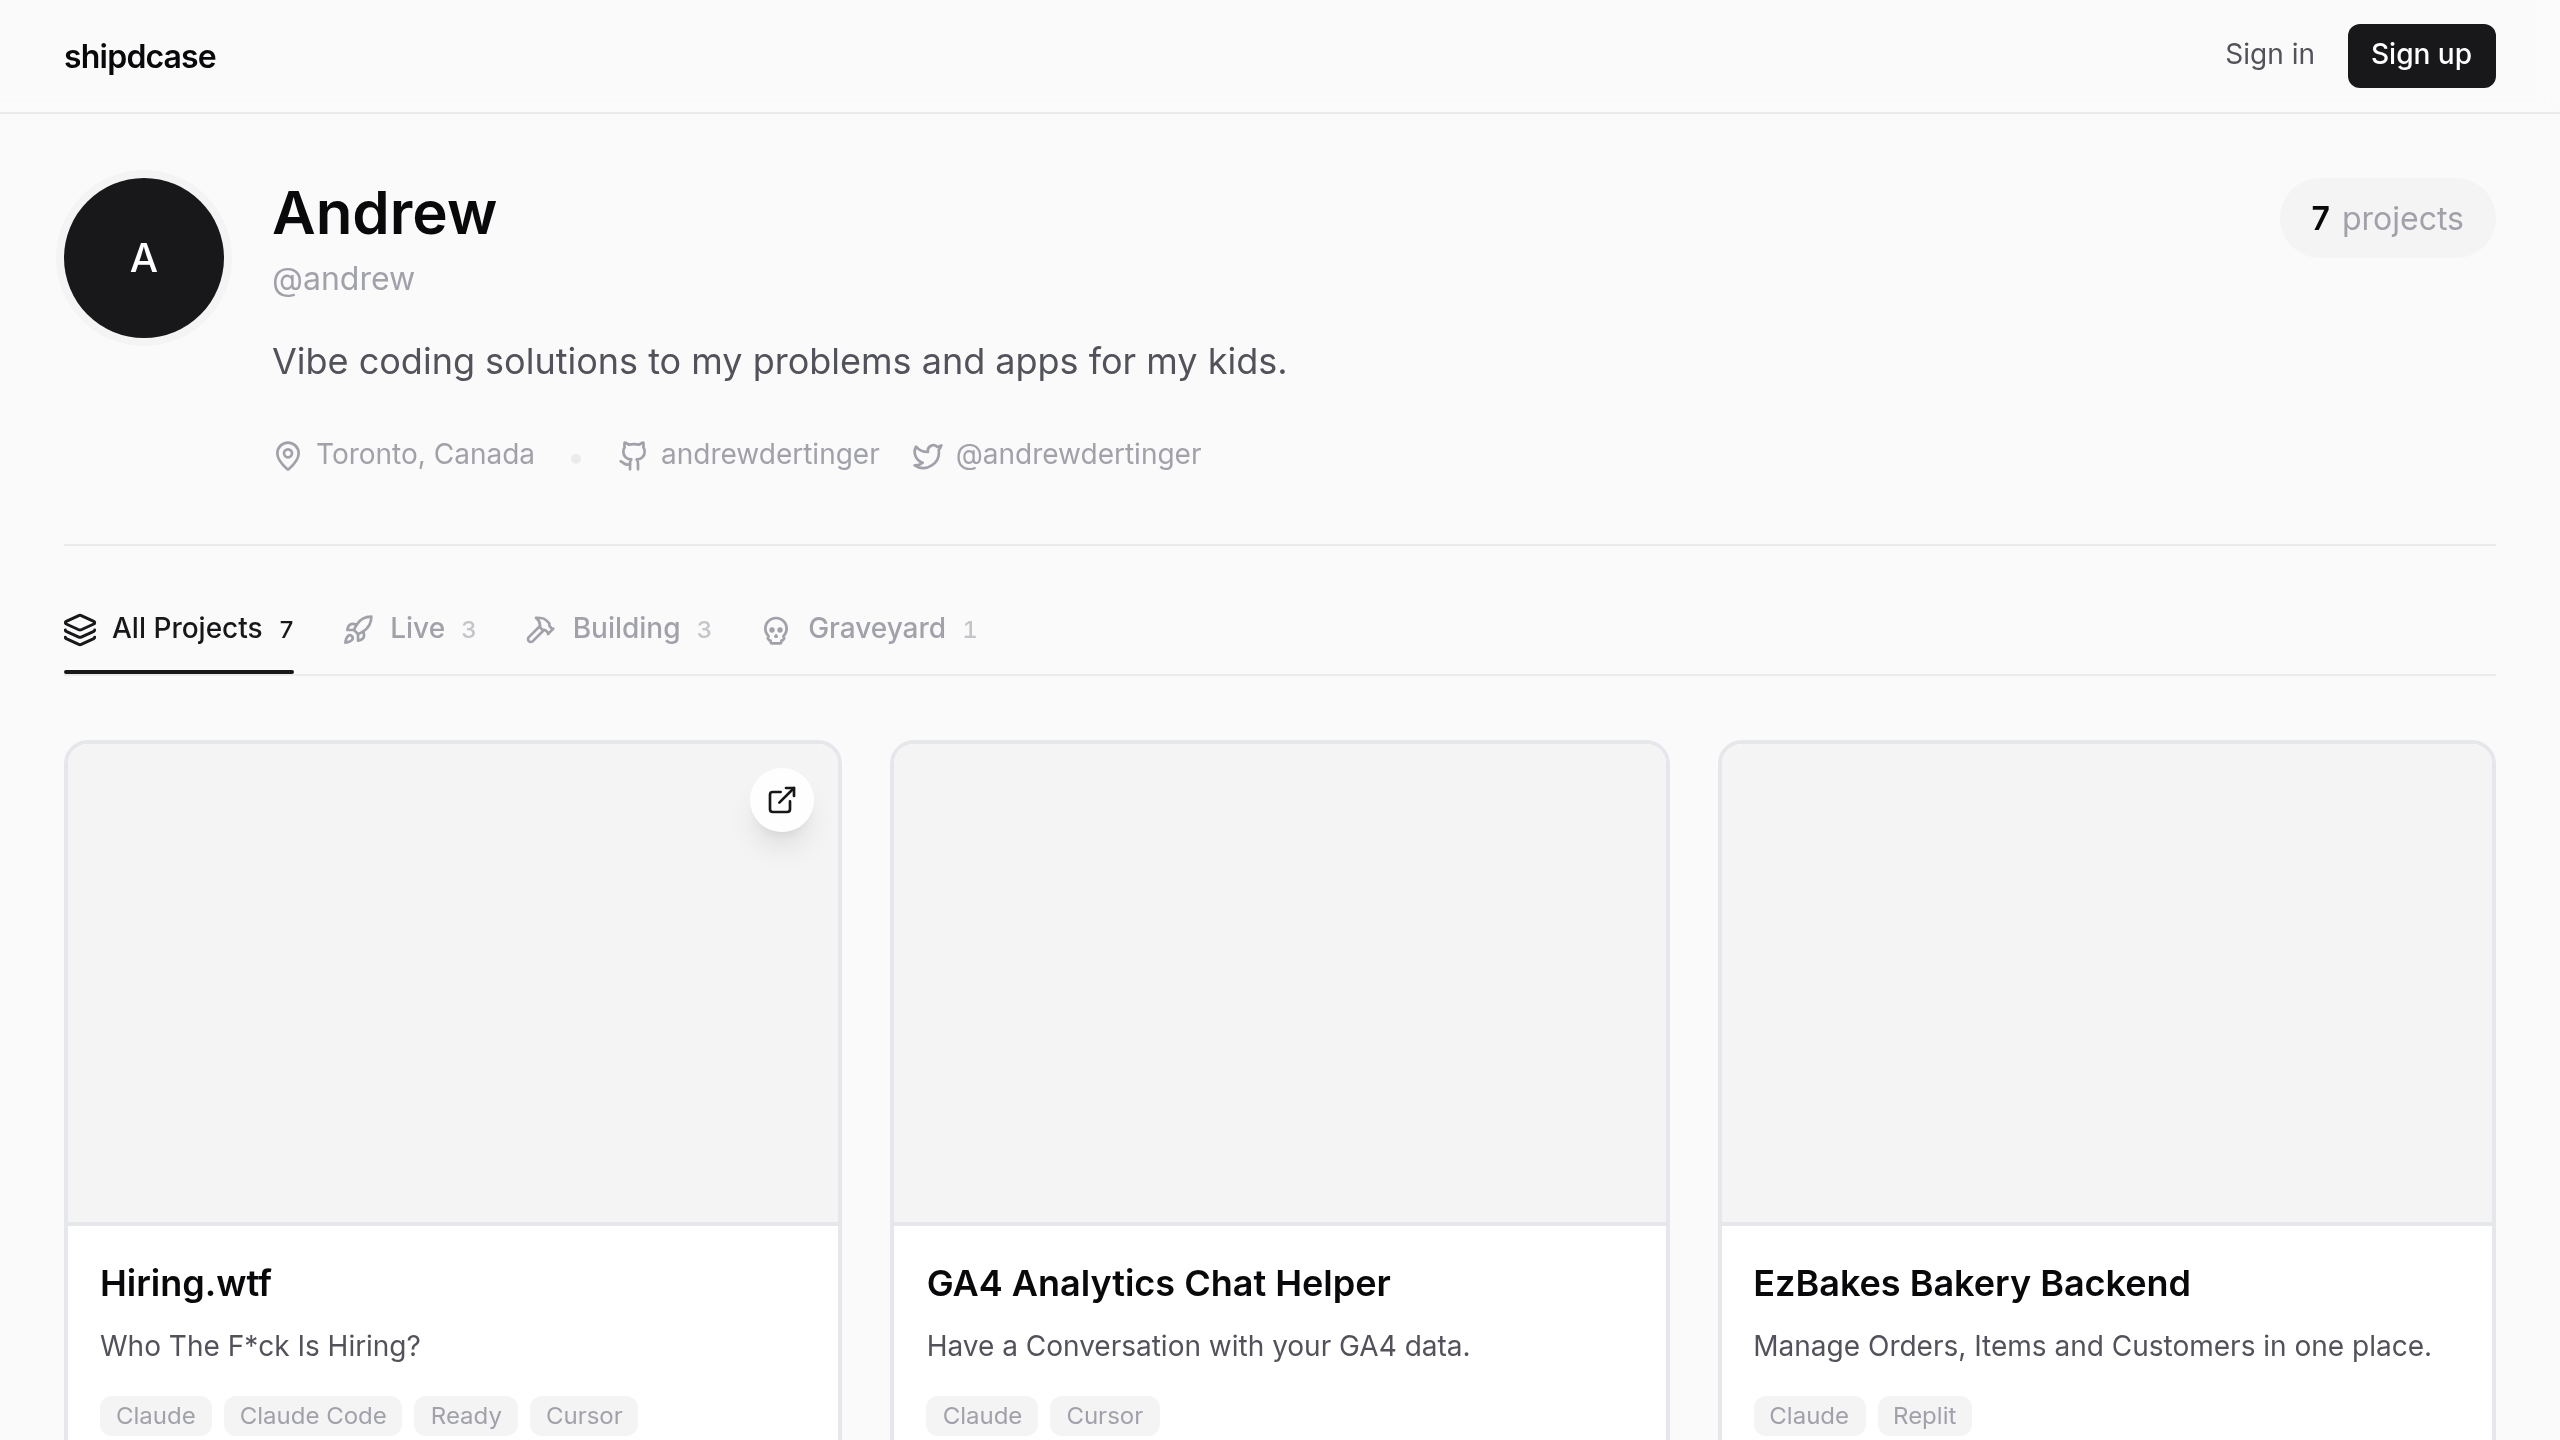2560x1440 pixels.
Task: Select the Building projects tab
Action: click(x=625, y=629)
